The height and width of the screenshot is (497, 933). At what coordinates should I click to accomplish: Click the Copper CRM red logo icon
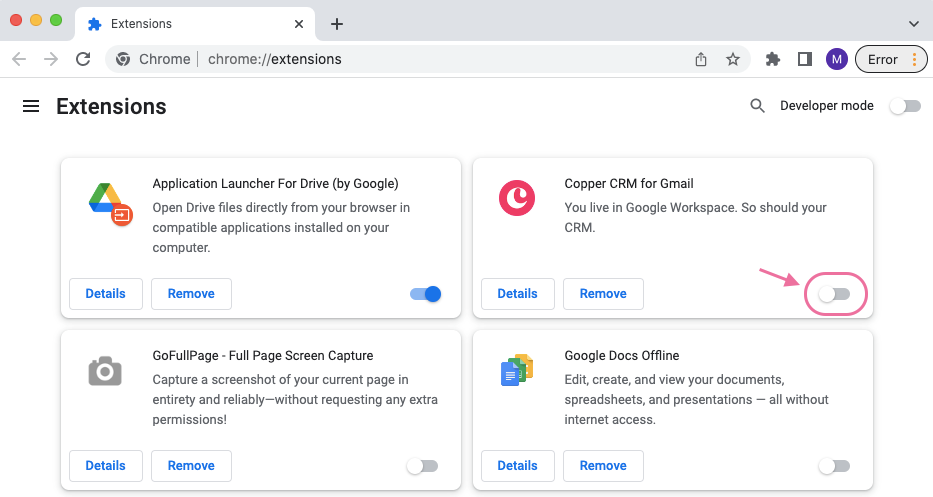[x=516, y=198]
